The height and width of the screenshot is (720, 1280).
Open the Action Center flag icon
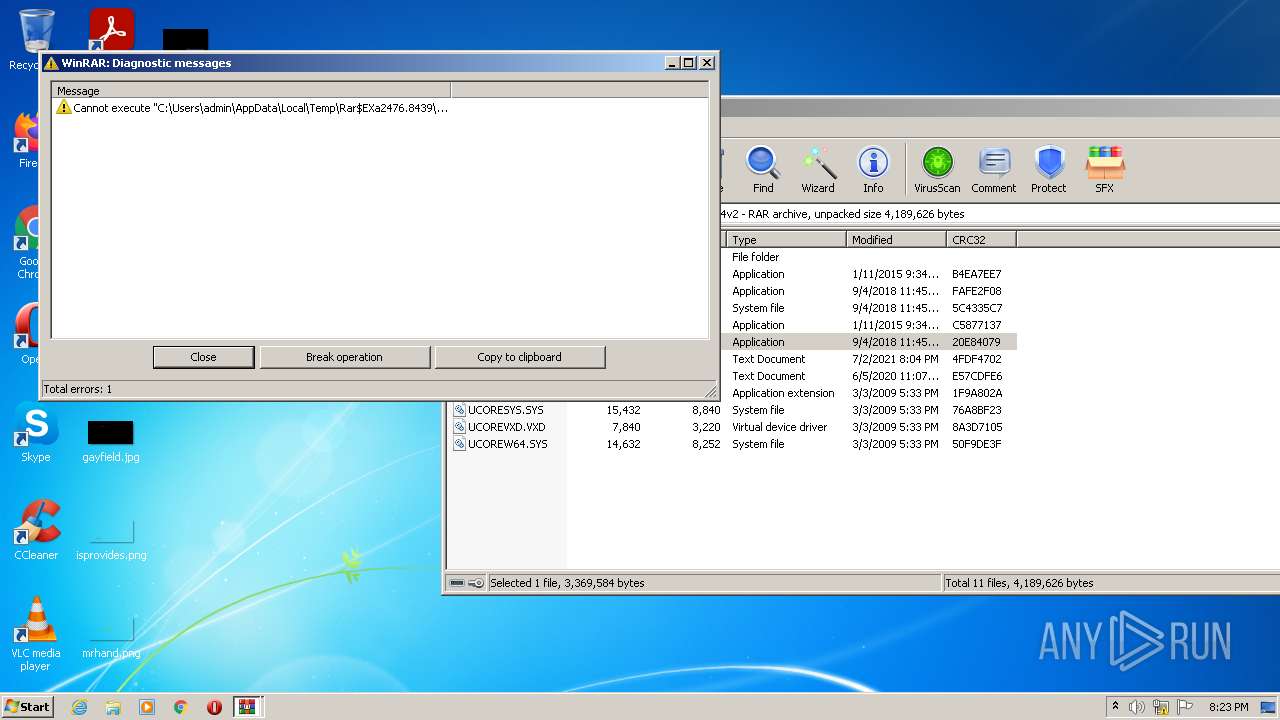point(1185,707)
